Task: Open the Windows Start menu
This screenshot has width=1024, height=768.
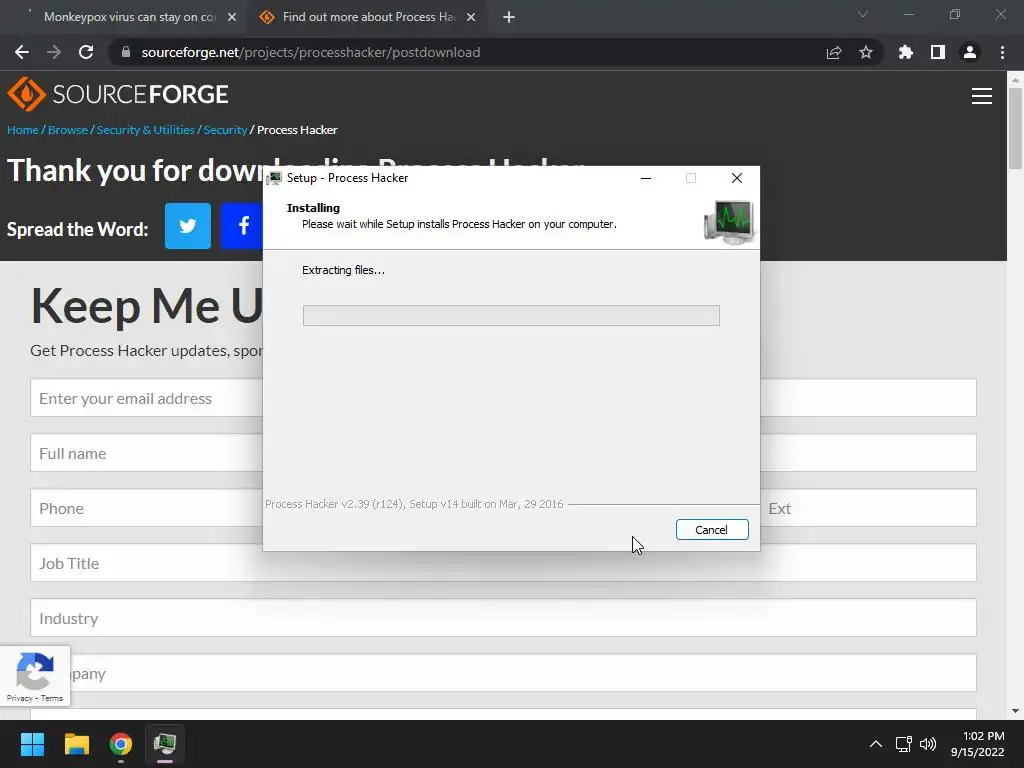Action: (x=32, y=744)
